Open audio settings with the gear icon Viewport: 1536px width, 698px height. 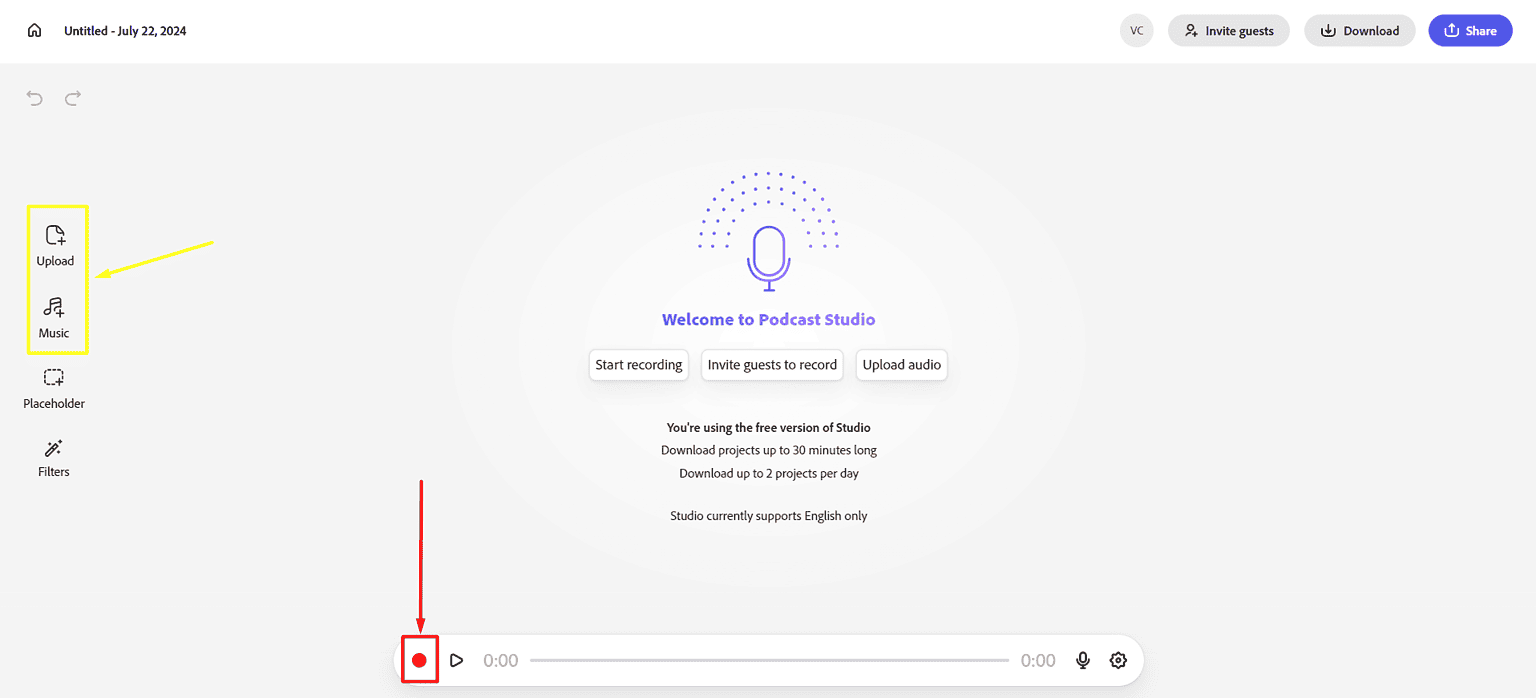point(1118,660)
